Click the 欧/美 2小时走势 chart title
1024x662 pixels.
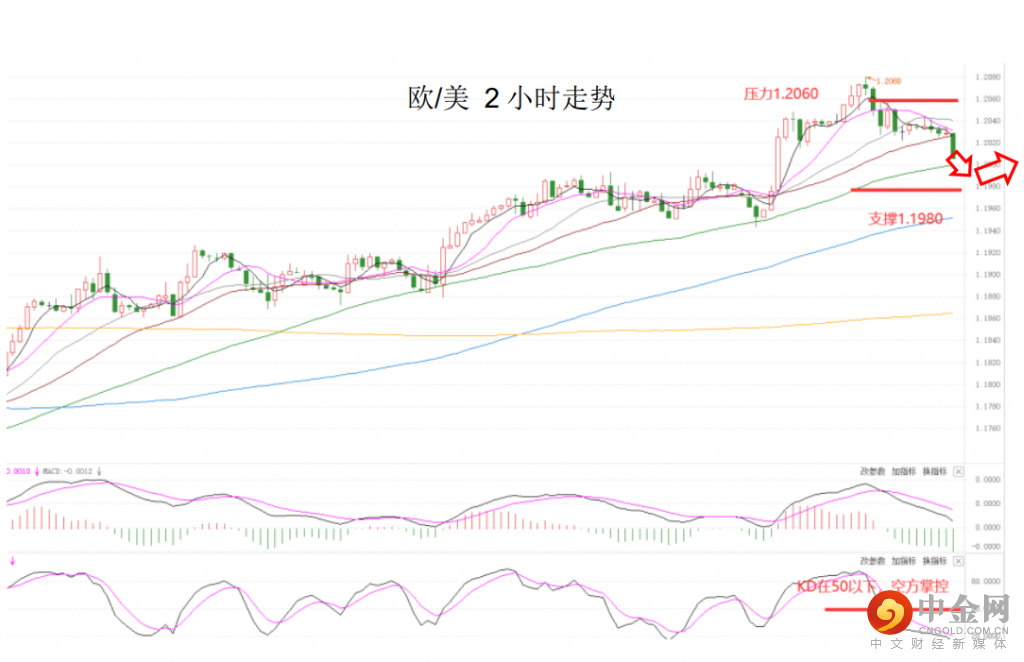[x=511, y=99]
